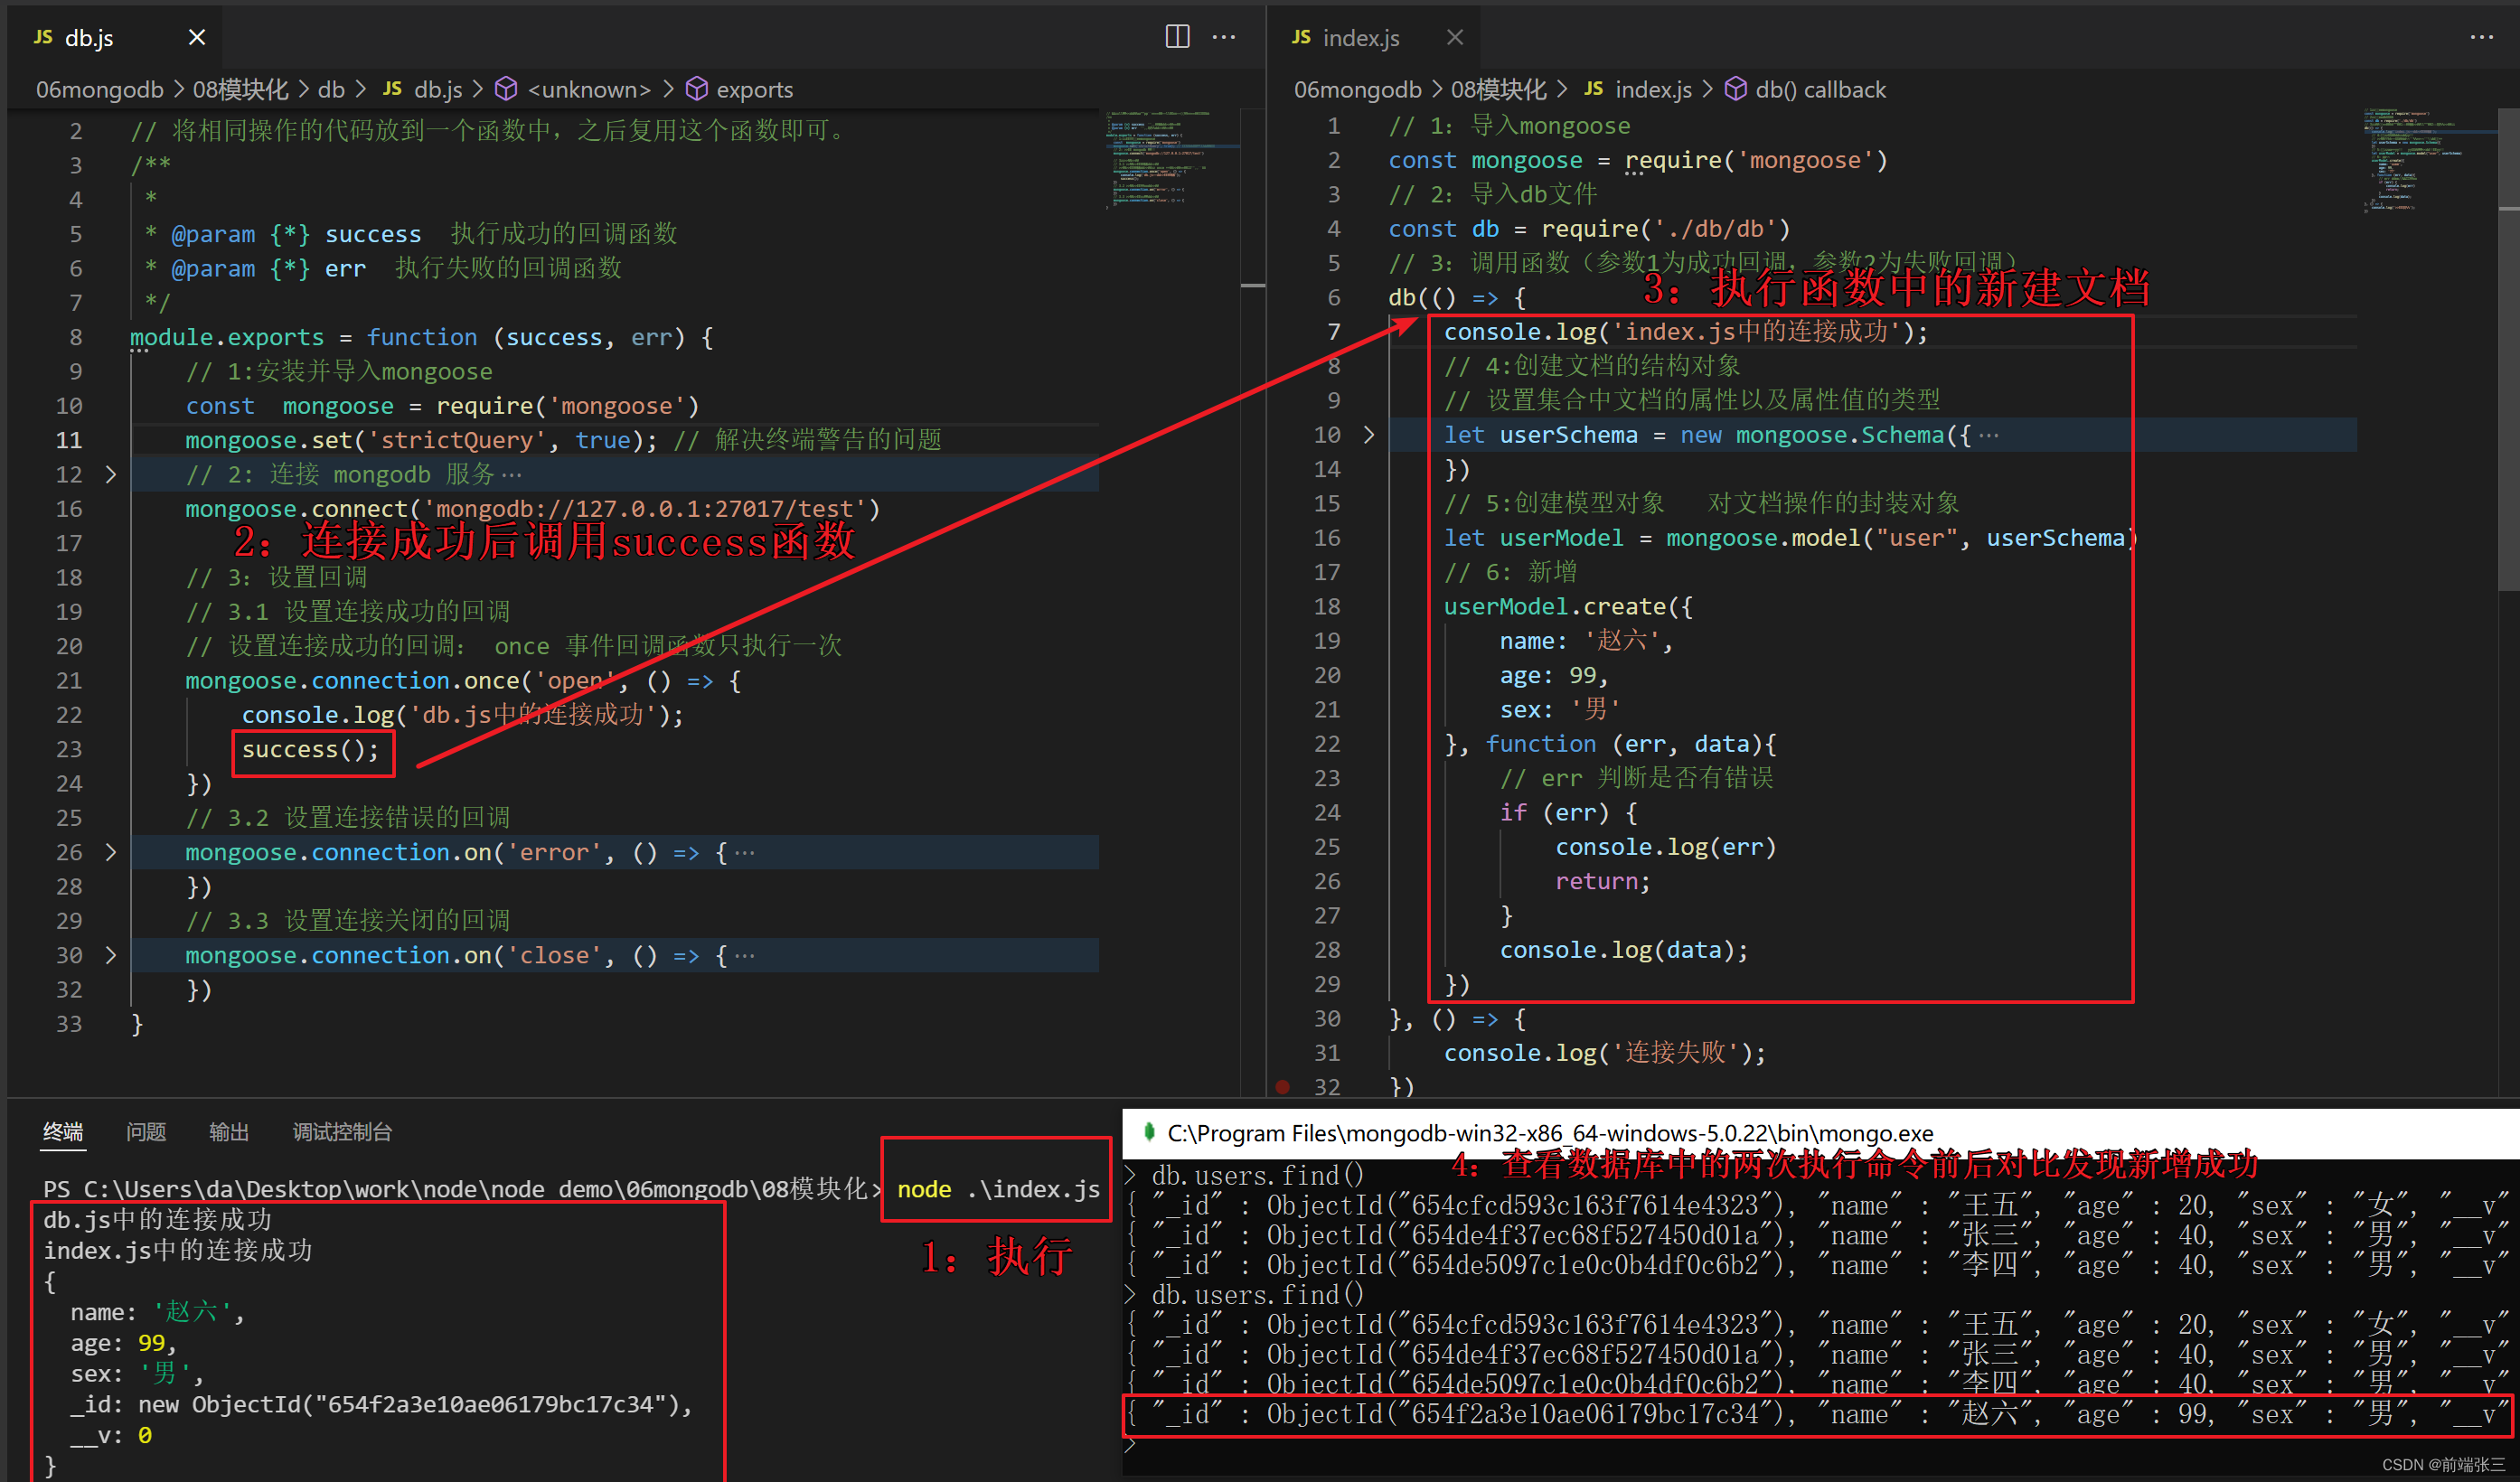Viewport: 2520px width, 1482px height.
Task: Open left editor more actions menu
Action: point(1224,37)
